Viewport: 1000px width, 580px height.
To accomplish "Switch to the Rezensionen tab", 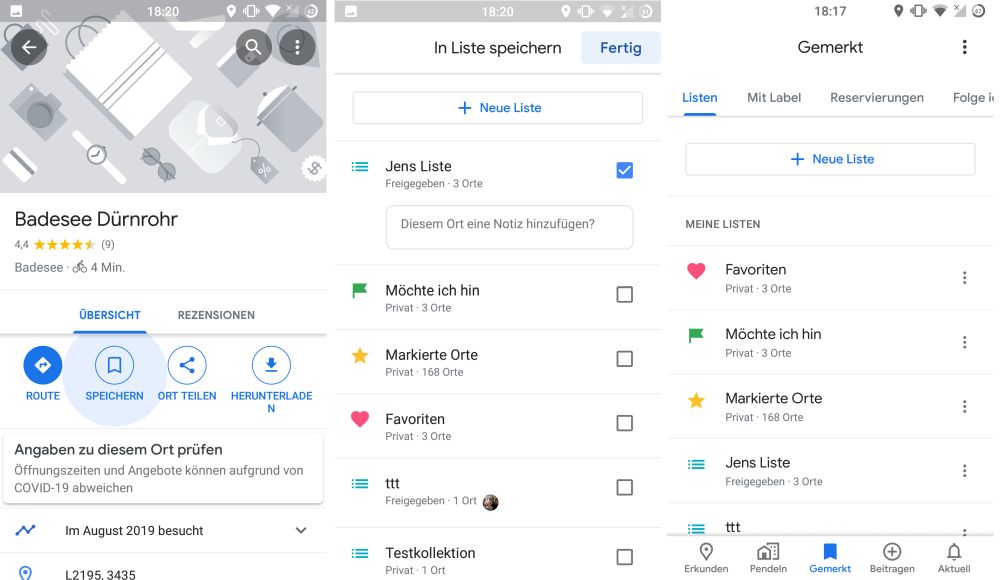I will (216, 315).
